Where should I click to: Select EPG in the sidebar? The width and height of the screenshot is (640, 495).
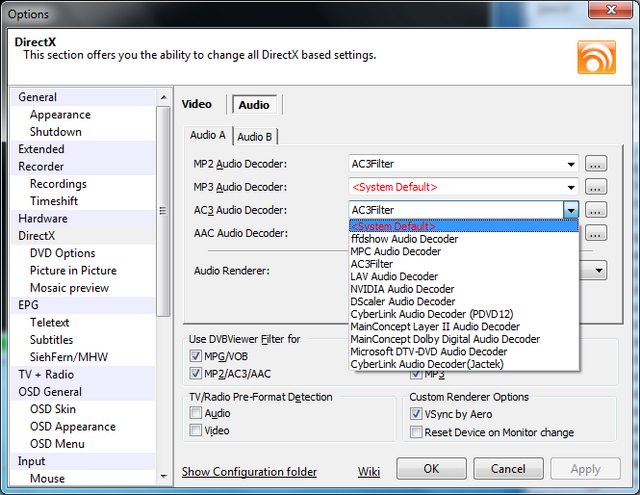(83, 305)
